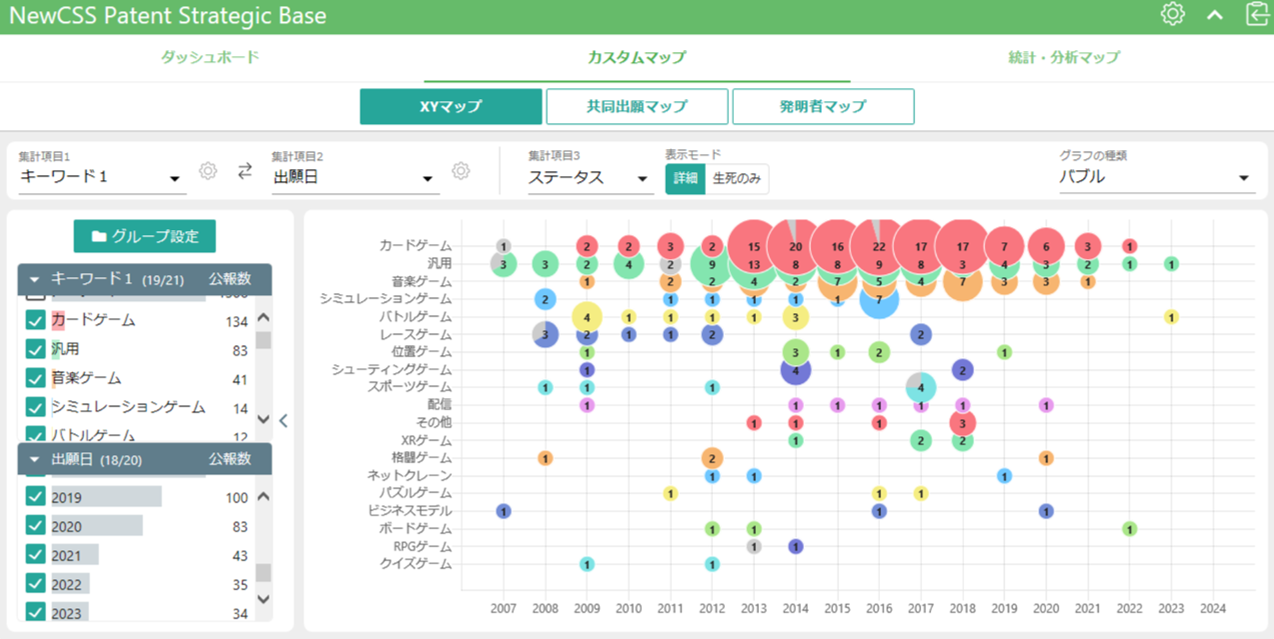Select 詳細 display mode
This screenshot has width=1274, height=639.
(685, 179)
